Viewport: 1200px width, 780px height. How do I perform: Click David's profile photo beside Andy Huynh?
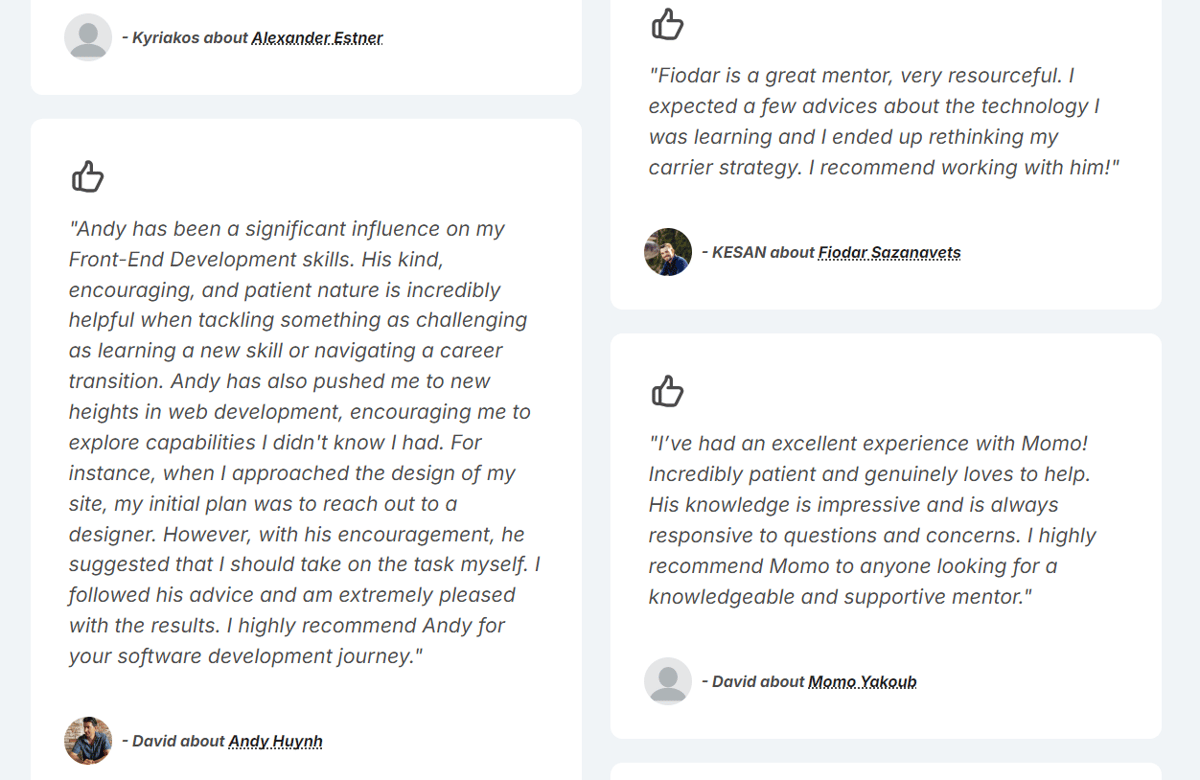[x=88, y=741]
